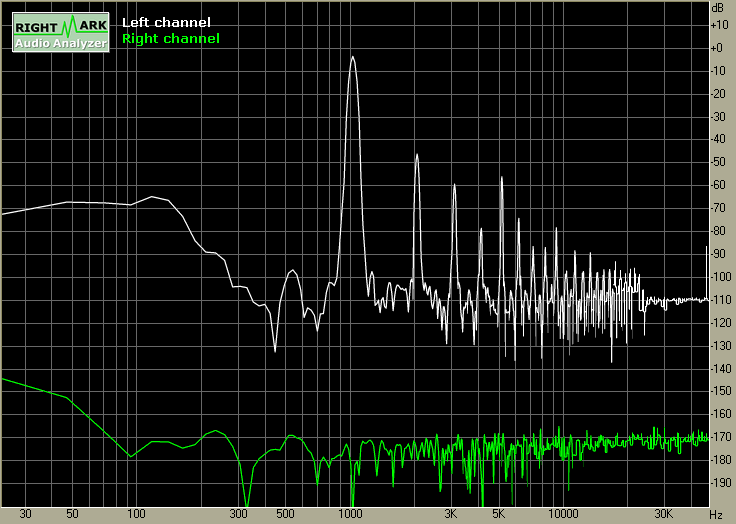Click the '-40' dB axis value
Screen dimensions: 736x524
click(x=719, y=139)
